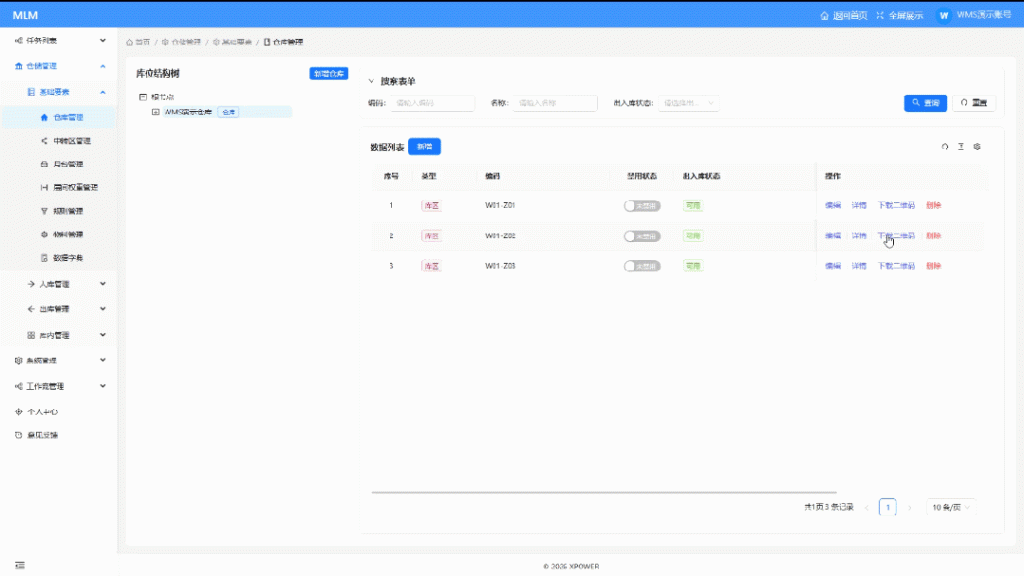Toggle the disable switch for W01-Z01
The width and height of the screenshot is (1024, 576).
pyautogui.click(x=641, y=206)
